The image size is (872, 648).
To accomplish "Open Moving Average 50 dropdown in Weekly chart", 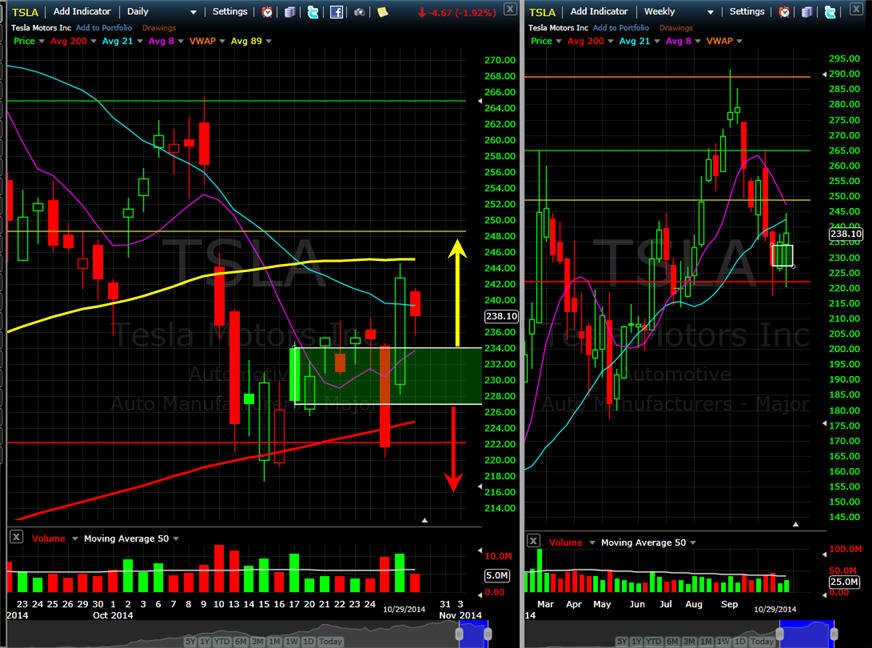I will [x=693, y=542].
